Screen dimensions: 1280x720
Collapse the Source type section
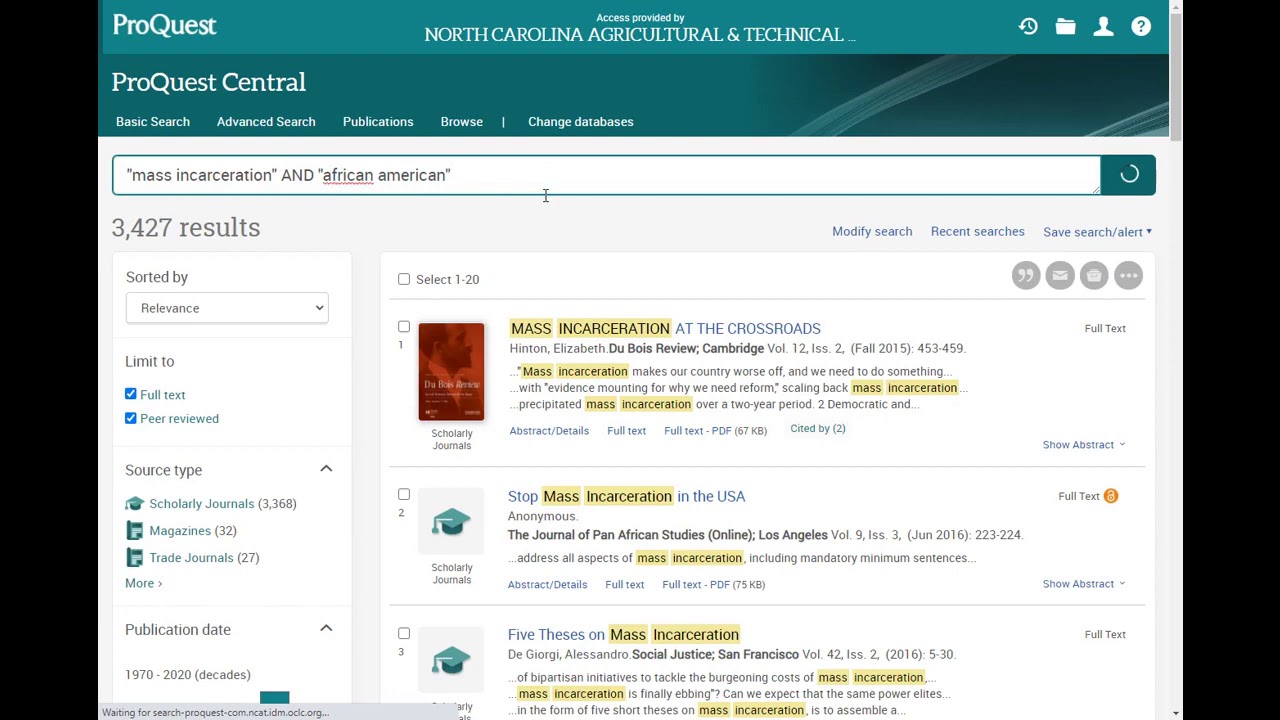point(326,469)
